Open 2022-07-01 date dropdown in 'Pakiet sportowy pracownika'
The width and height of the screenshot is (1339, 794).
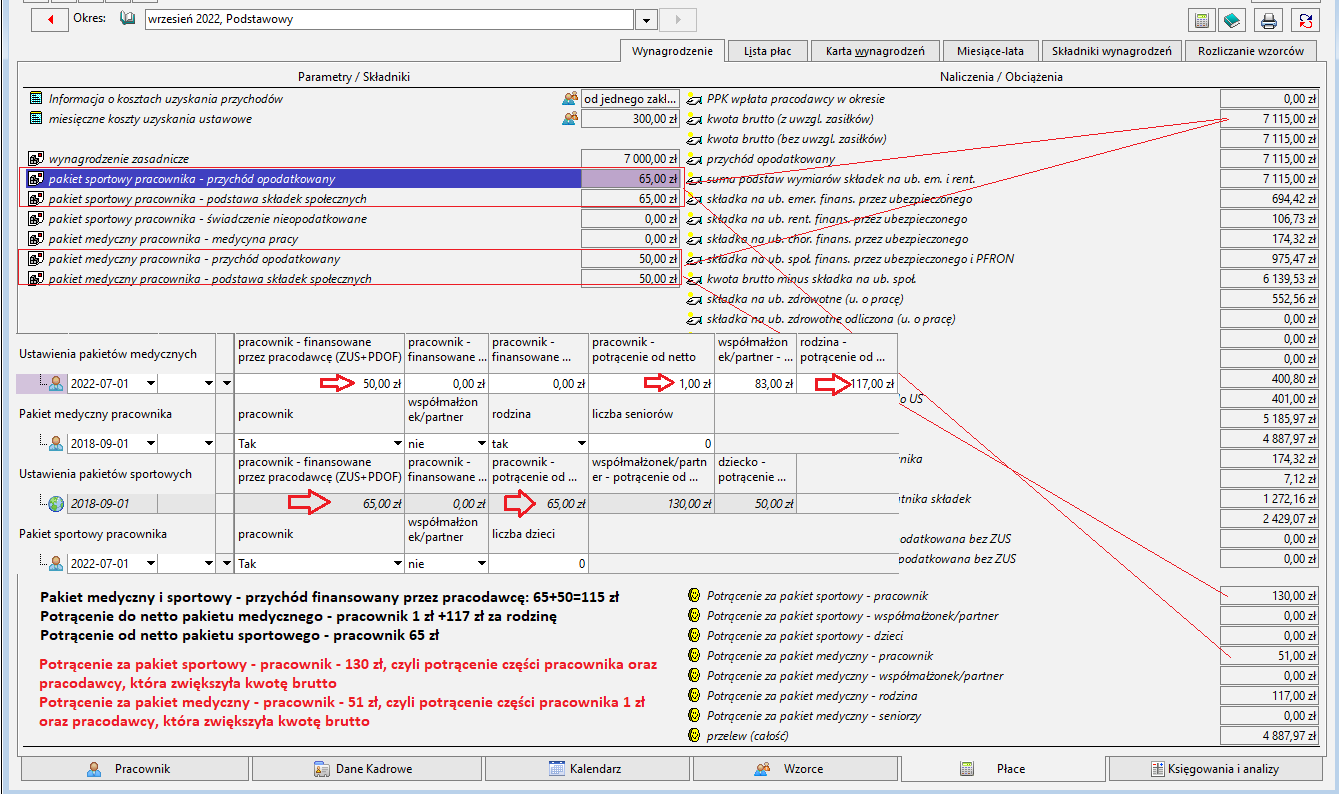tap(150, 564)
